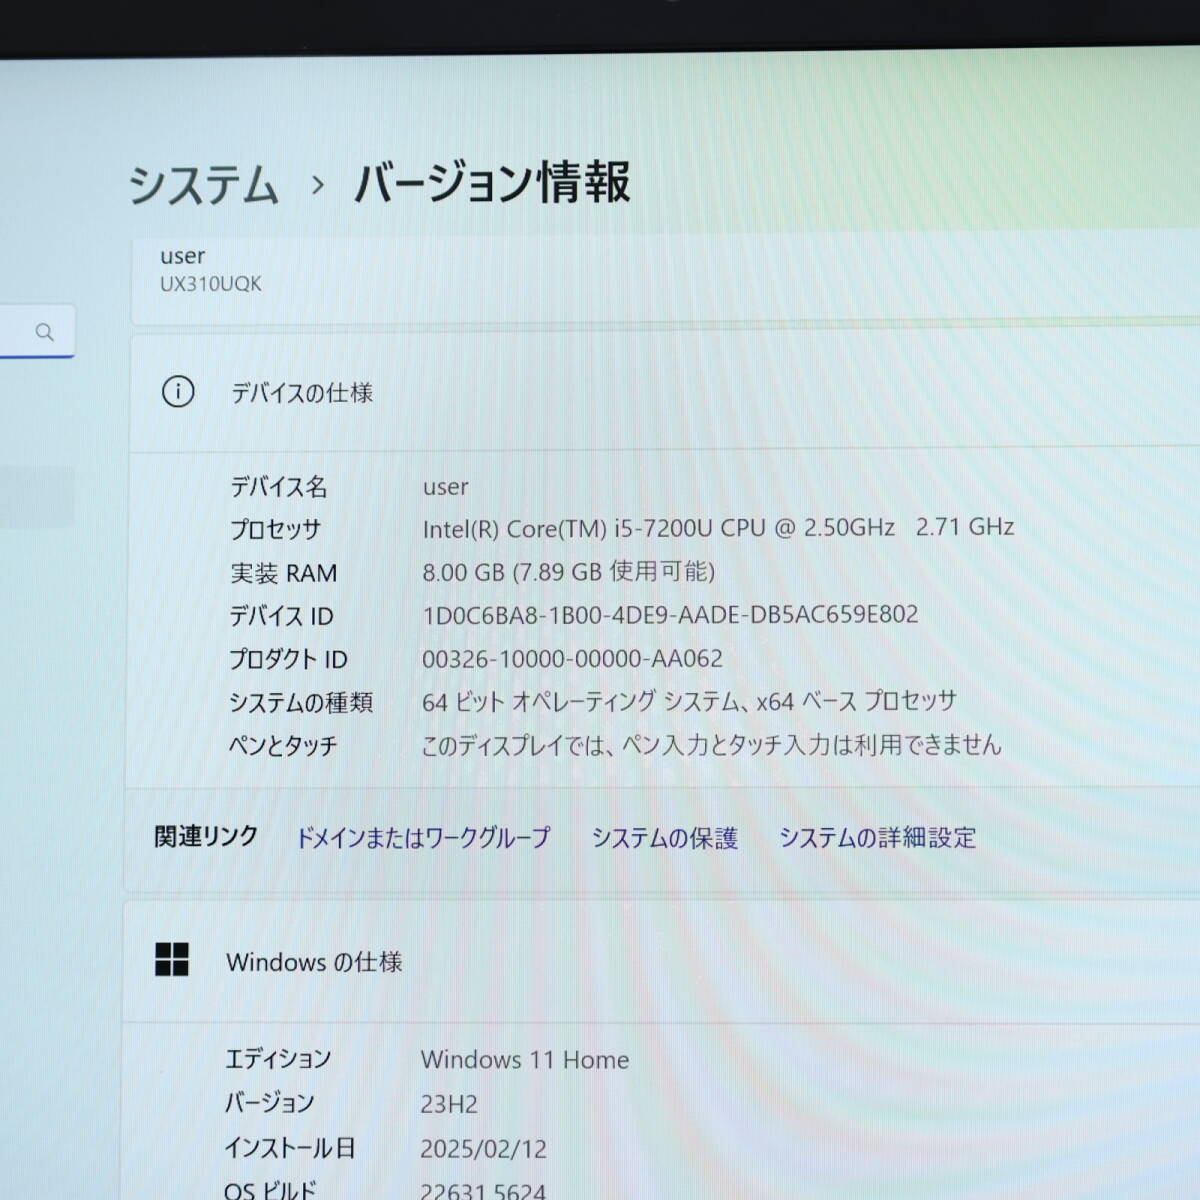Click the エディション label
Image resolution: width=1200 pixels, height=1200 pixels.
coord(277,1059)
